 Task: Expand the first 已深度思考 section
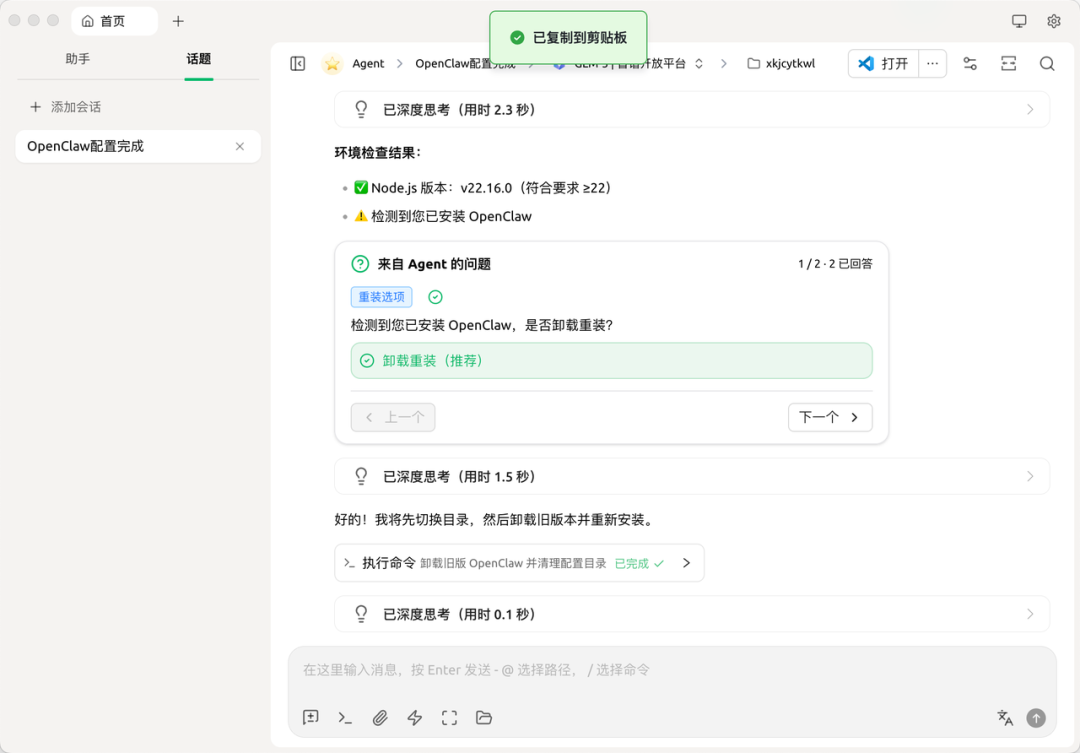pos(691,109)
